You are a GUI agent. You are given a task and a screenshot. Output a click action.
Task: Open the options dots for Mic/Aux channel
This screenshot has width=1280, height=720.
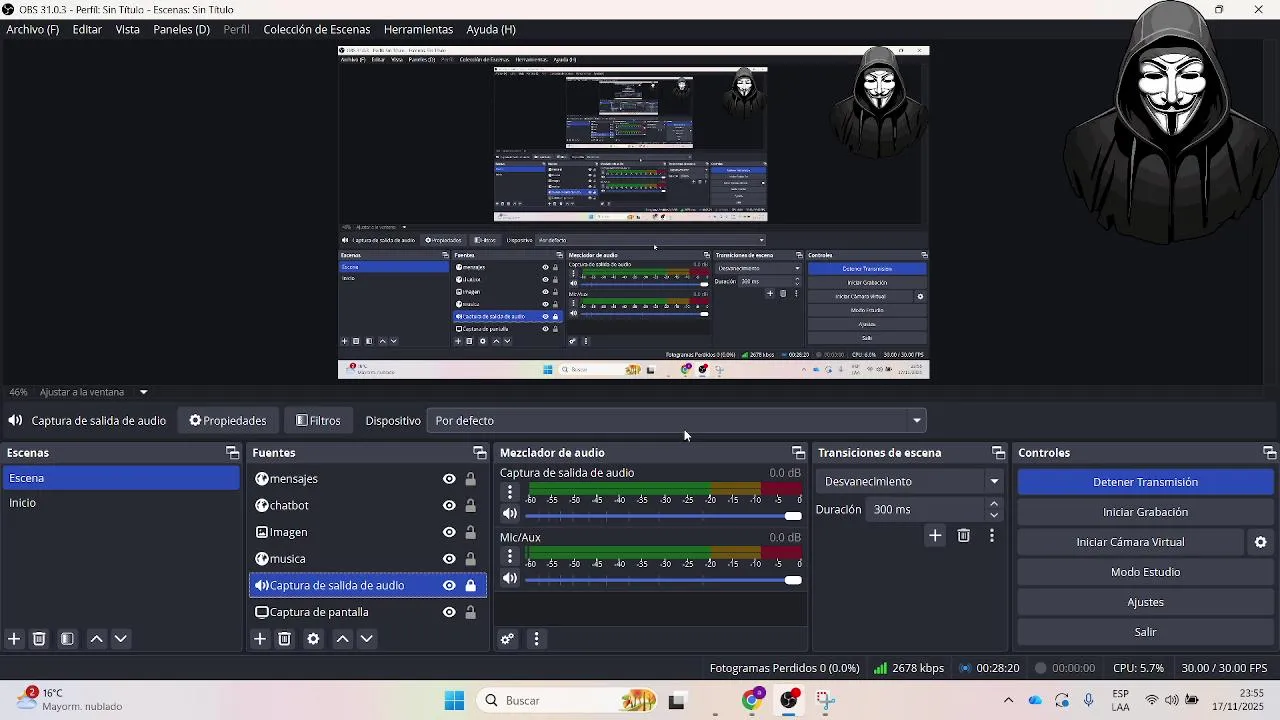pos(510,556)
